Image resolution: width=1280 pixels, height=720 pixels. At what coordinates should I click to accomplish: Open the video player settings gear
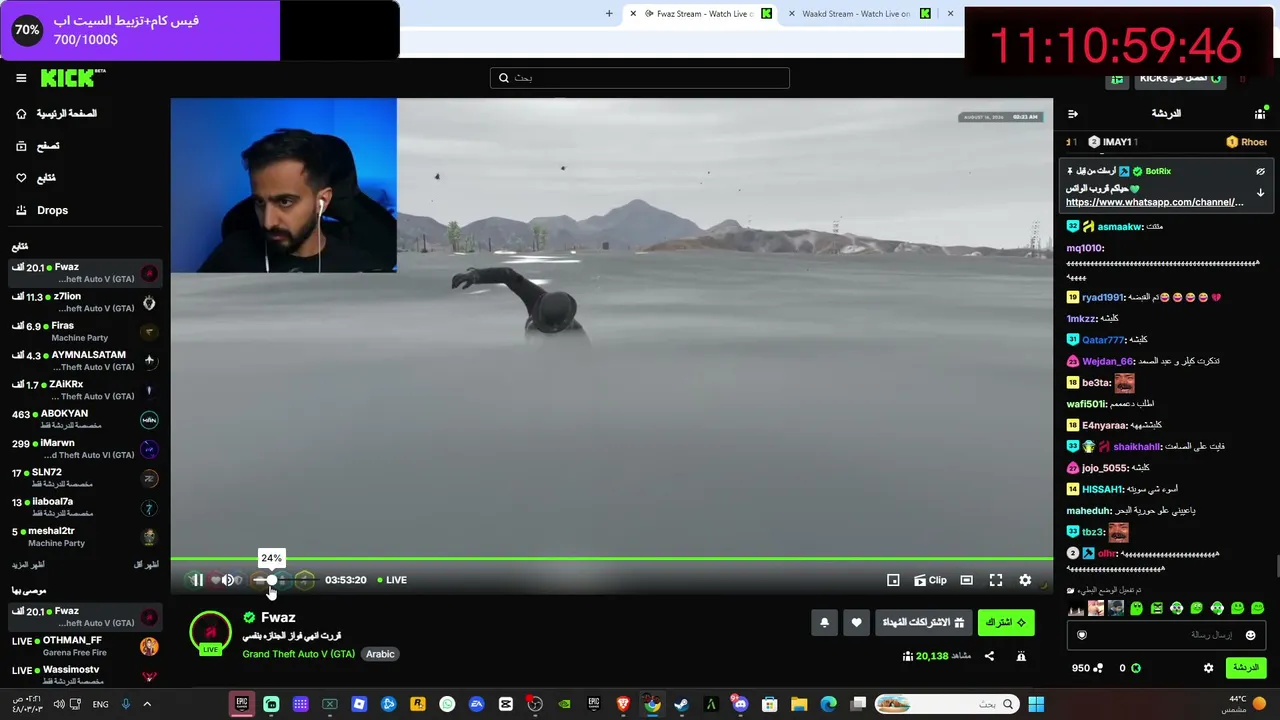click(1025, 580)
